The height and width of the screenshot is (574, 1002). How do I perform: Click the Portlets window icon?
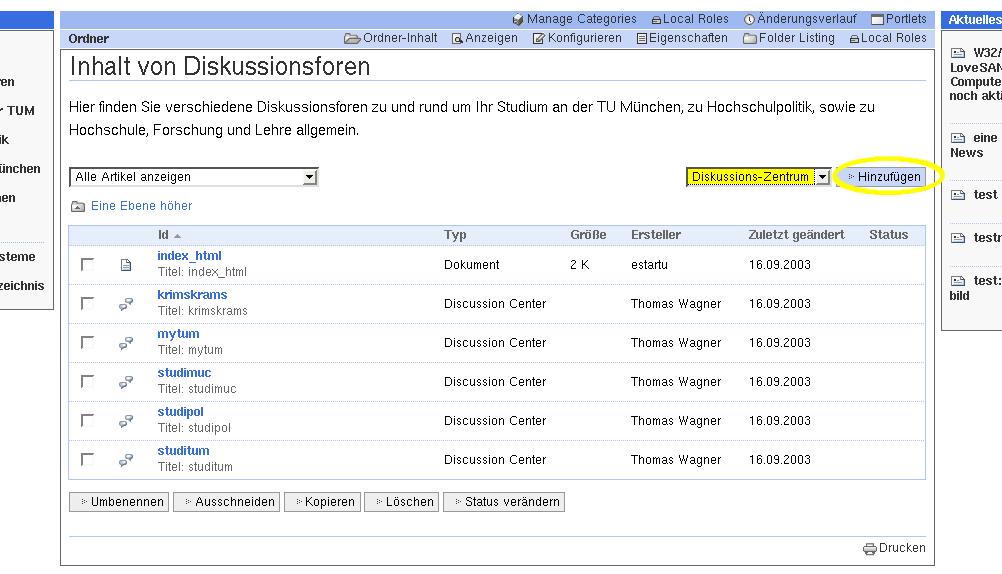click(x=877, y=19)
